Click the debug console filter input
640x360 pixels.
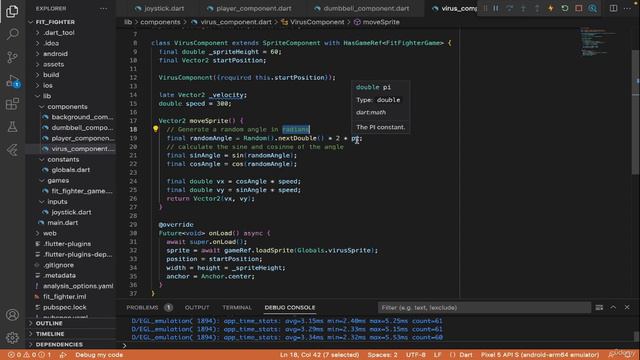484,307
